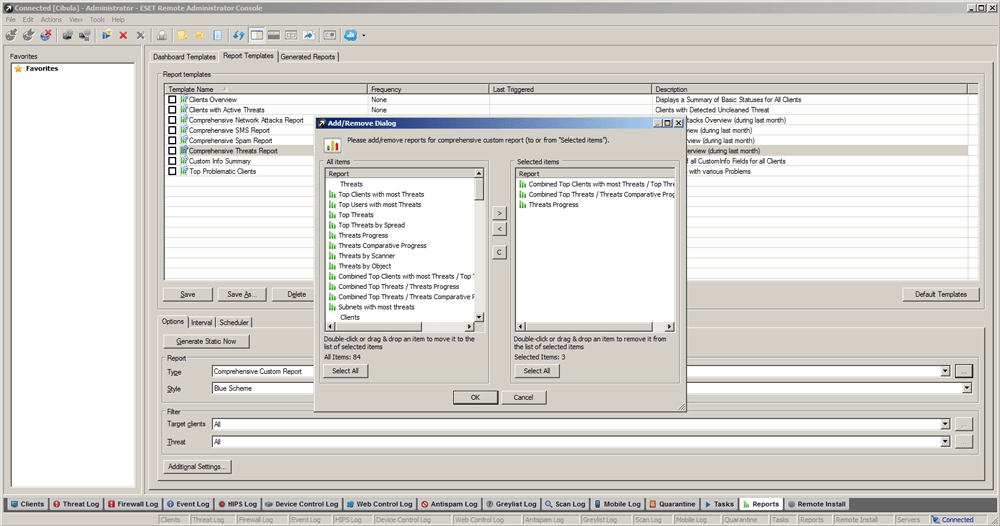1000x526 pixels.
Task: Tick the Comprehensive Network Attacks Report checkbox
Action: click(x=172, y=120)
